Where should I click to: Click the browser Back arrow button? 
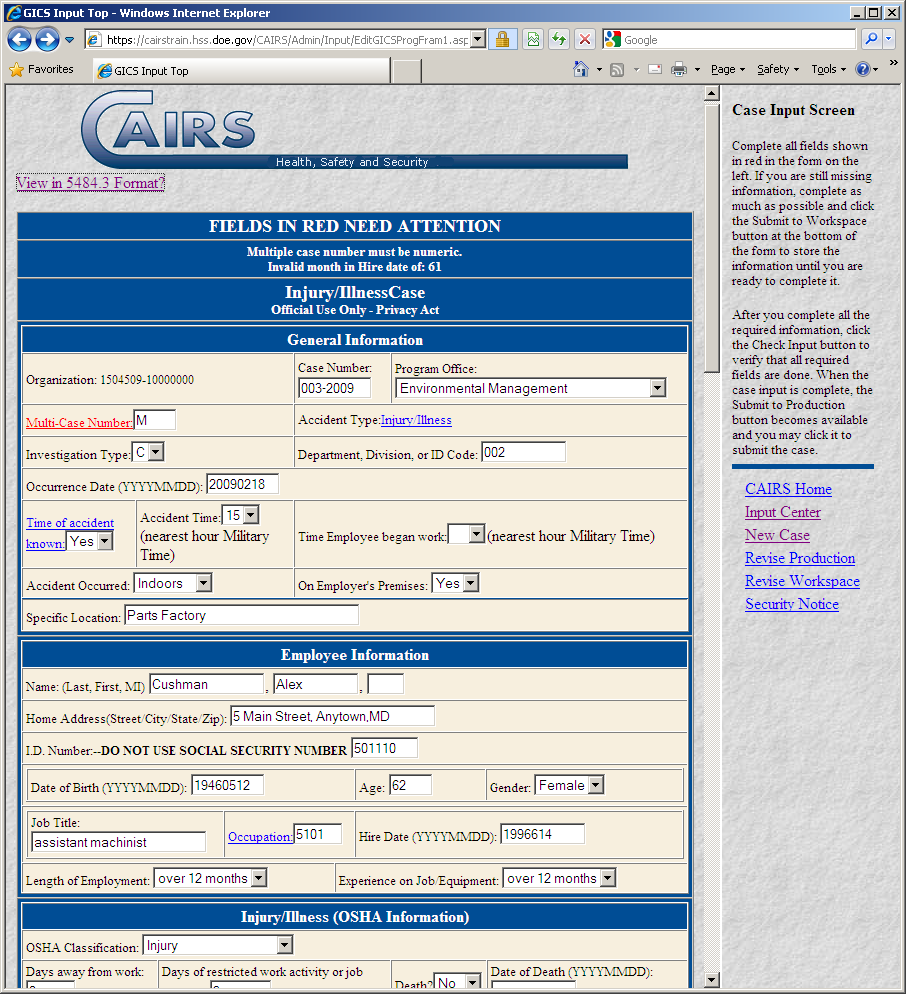[x=20, y=39]
